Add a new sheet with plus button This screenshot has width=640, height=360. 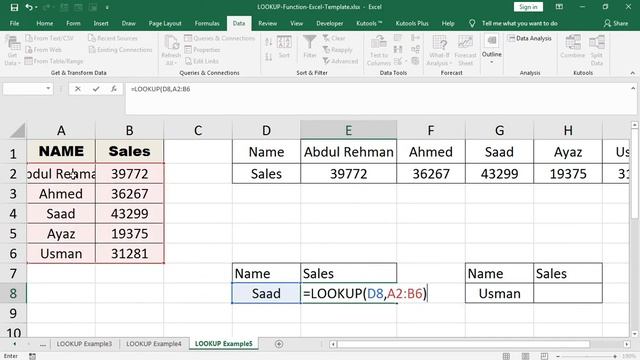click(x=279, y=344)
